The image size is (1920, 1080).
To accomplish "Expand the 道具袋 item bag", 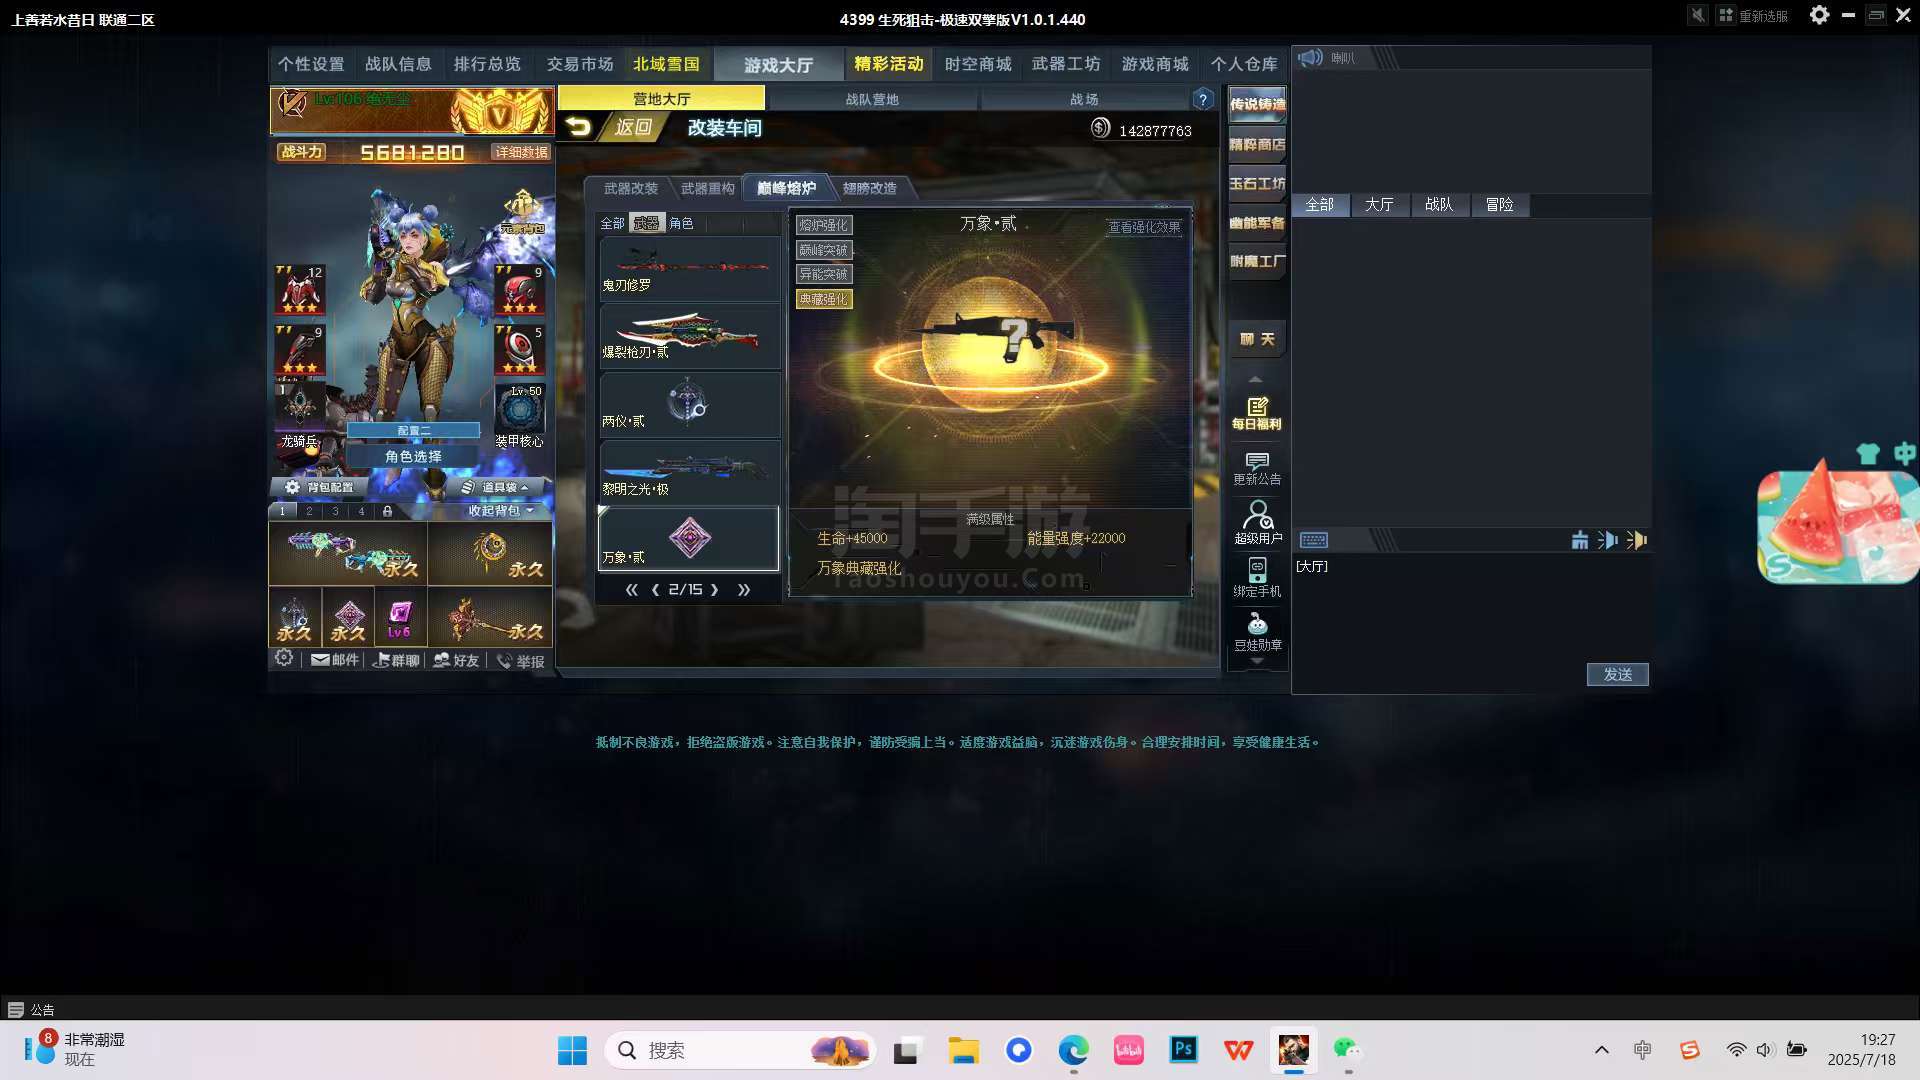I will tap(495, 487).
